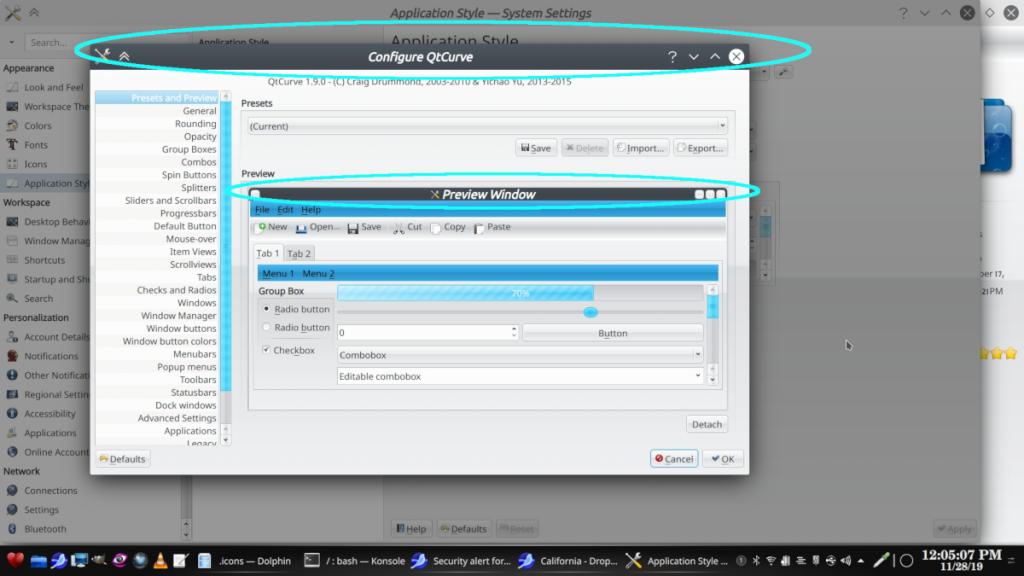Click the New toolbar icon in preview
1024x576 pixels.
(x=262, y=228)
